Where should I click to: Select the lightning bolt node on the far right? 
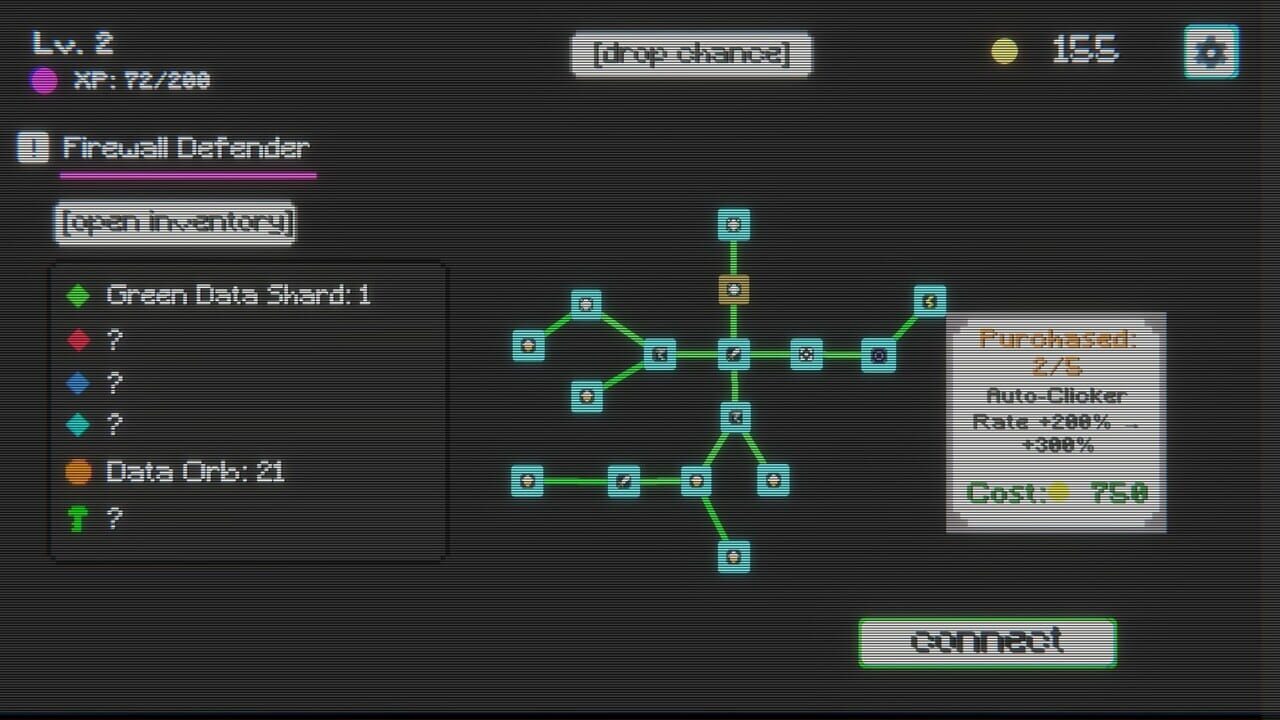931,300
